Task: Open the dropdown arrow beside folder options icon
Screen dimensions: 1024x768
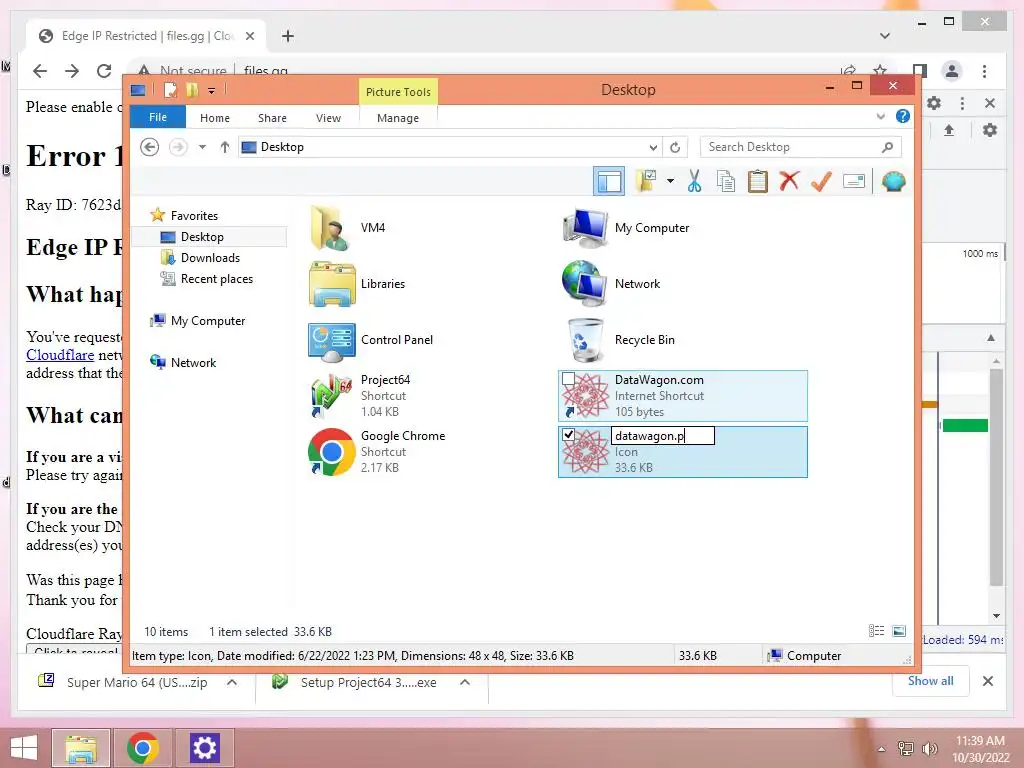Action: point(670,181)
